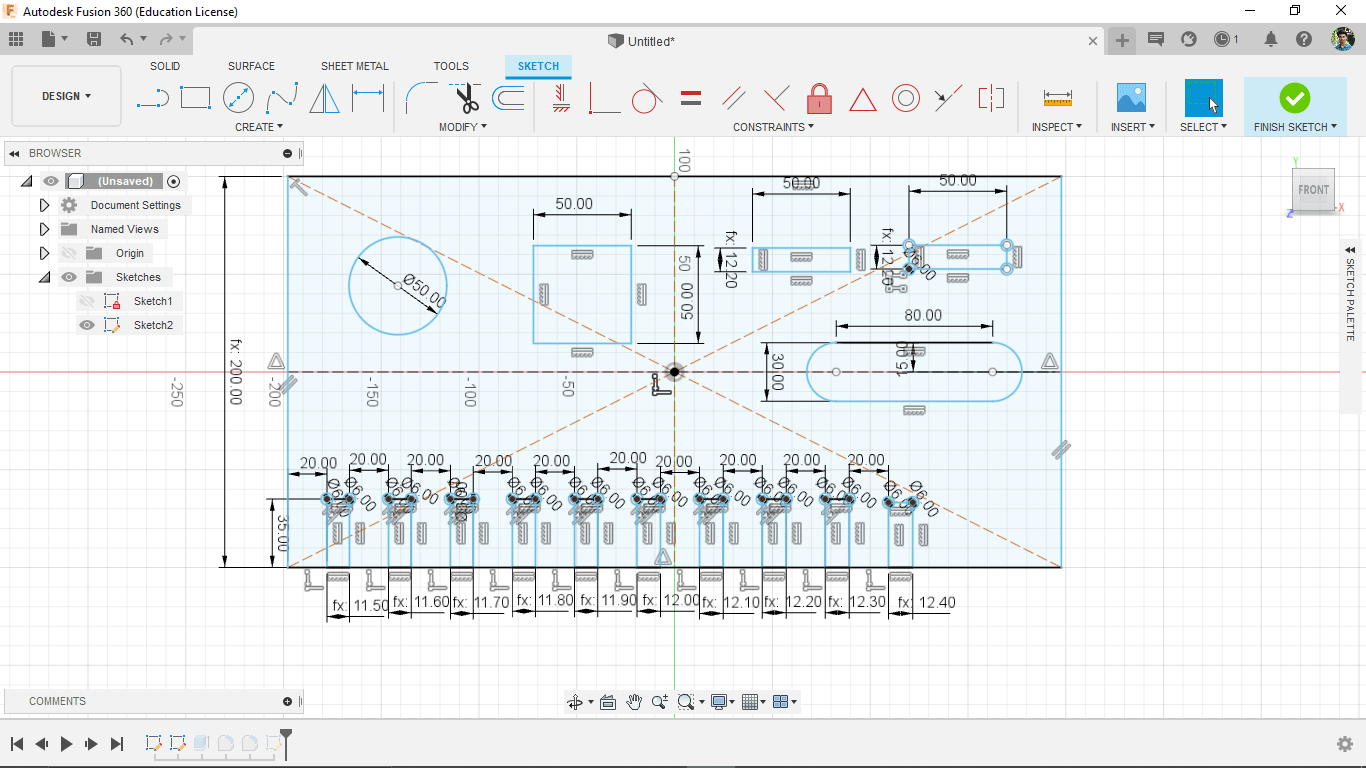Viewport: 1366px width, 768px height.
Task: Select the 2-Point Rectangle tool
Action: point(195,98)
